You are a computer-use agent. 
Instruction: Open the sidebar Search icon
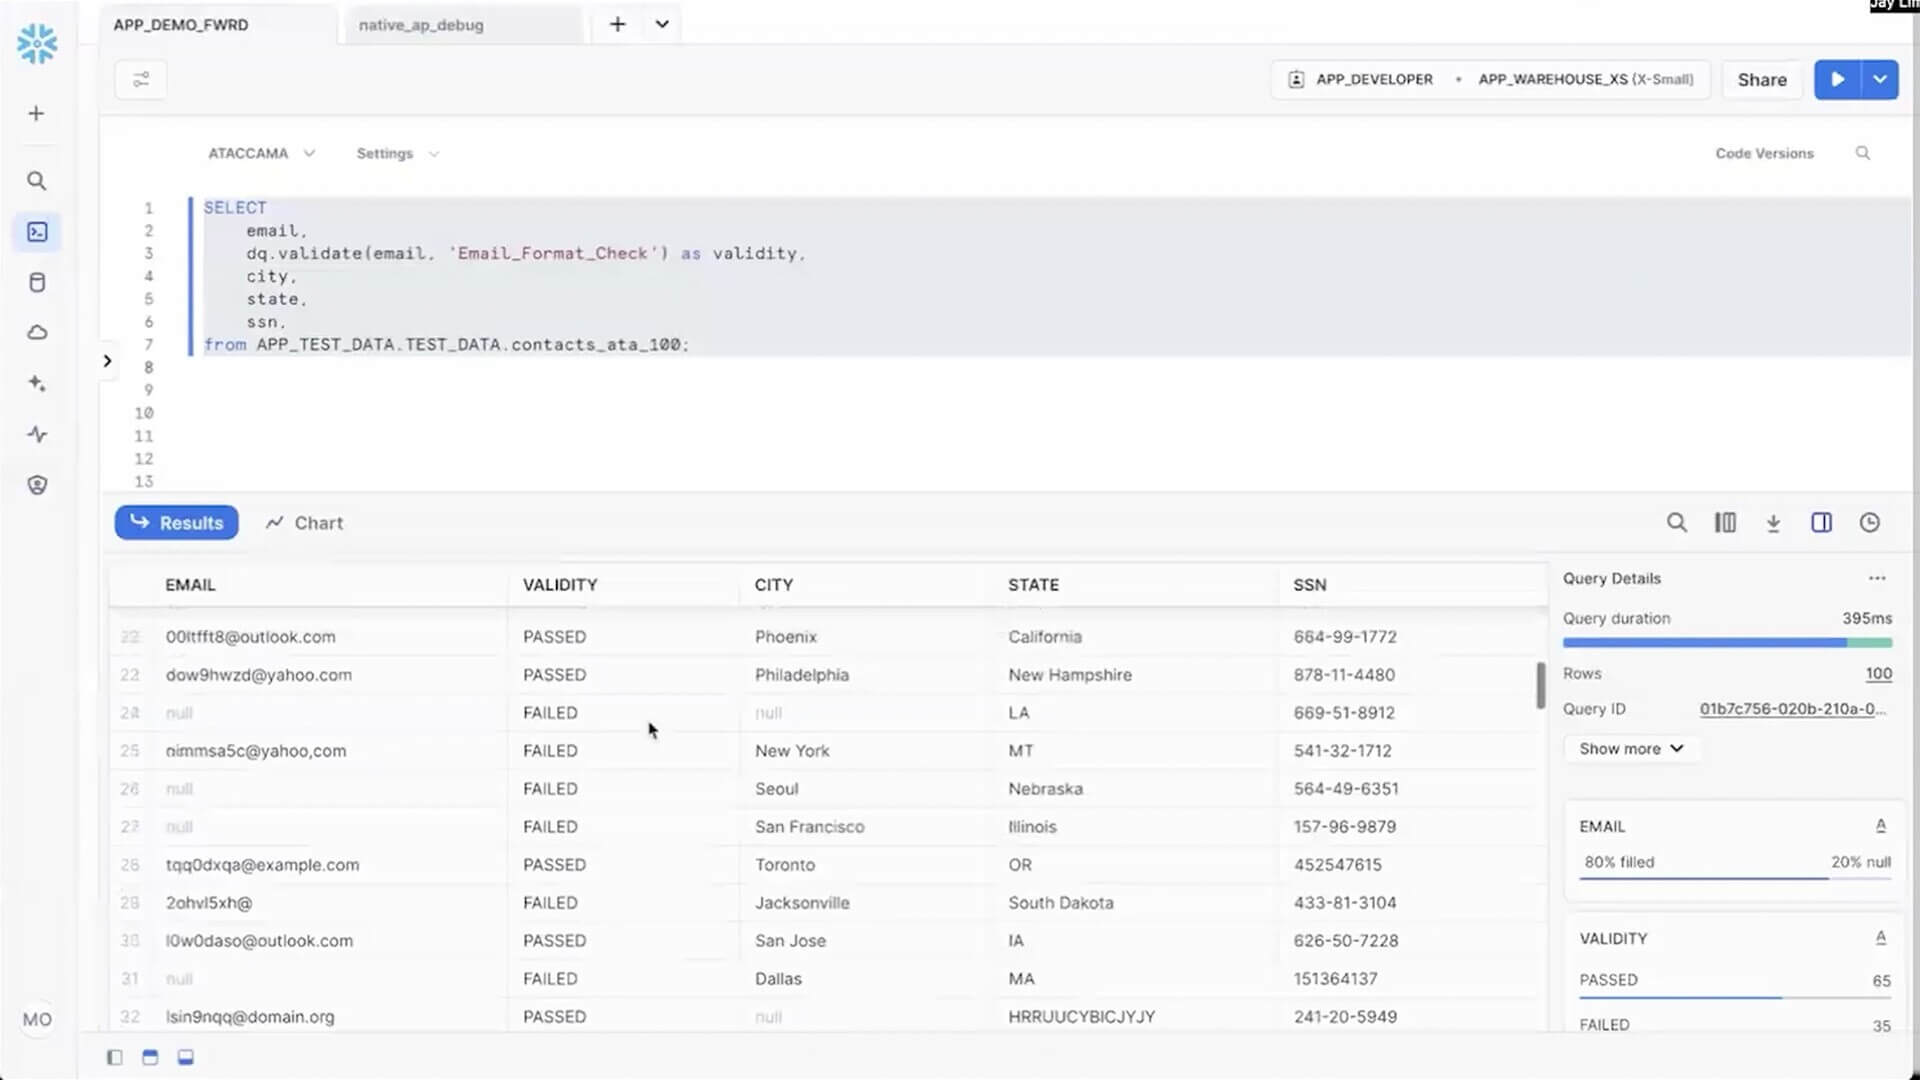(36, 181)
